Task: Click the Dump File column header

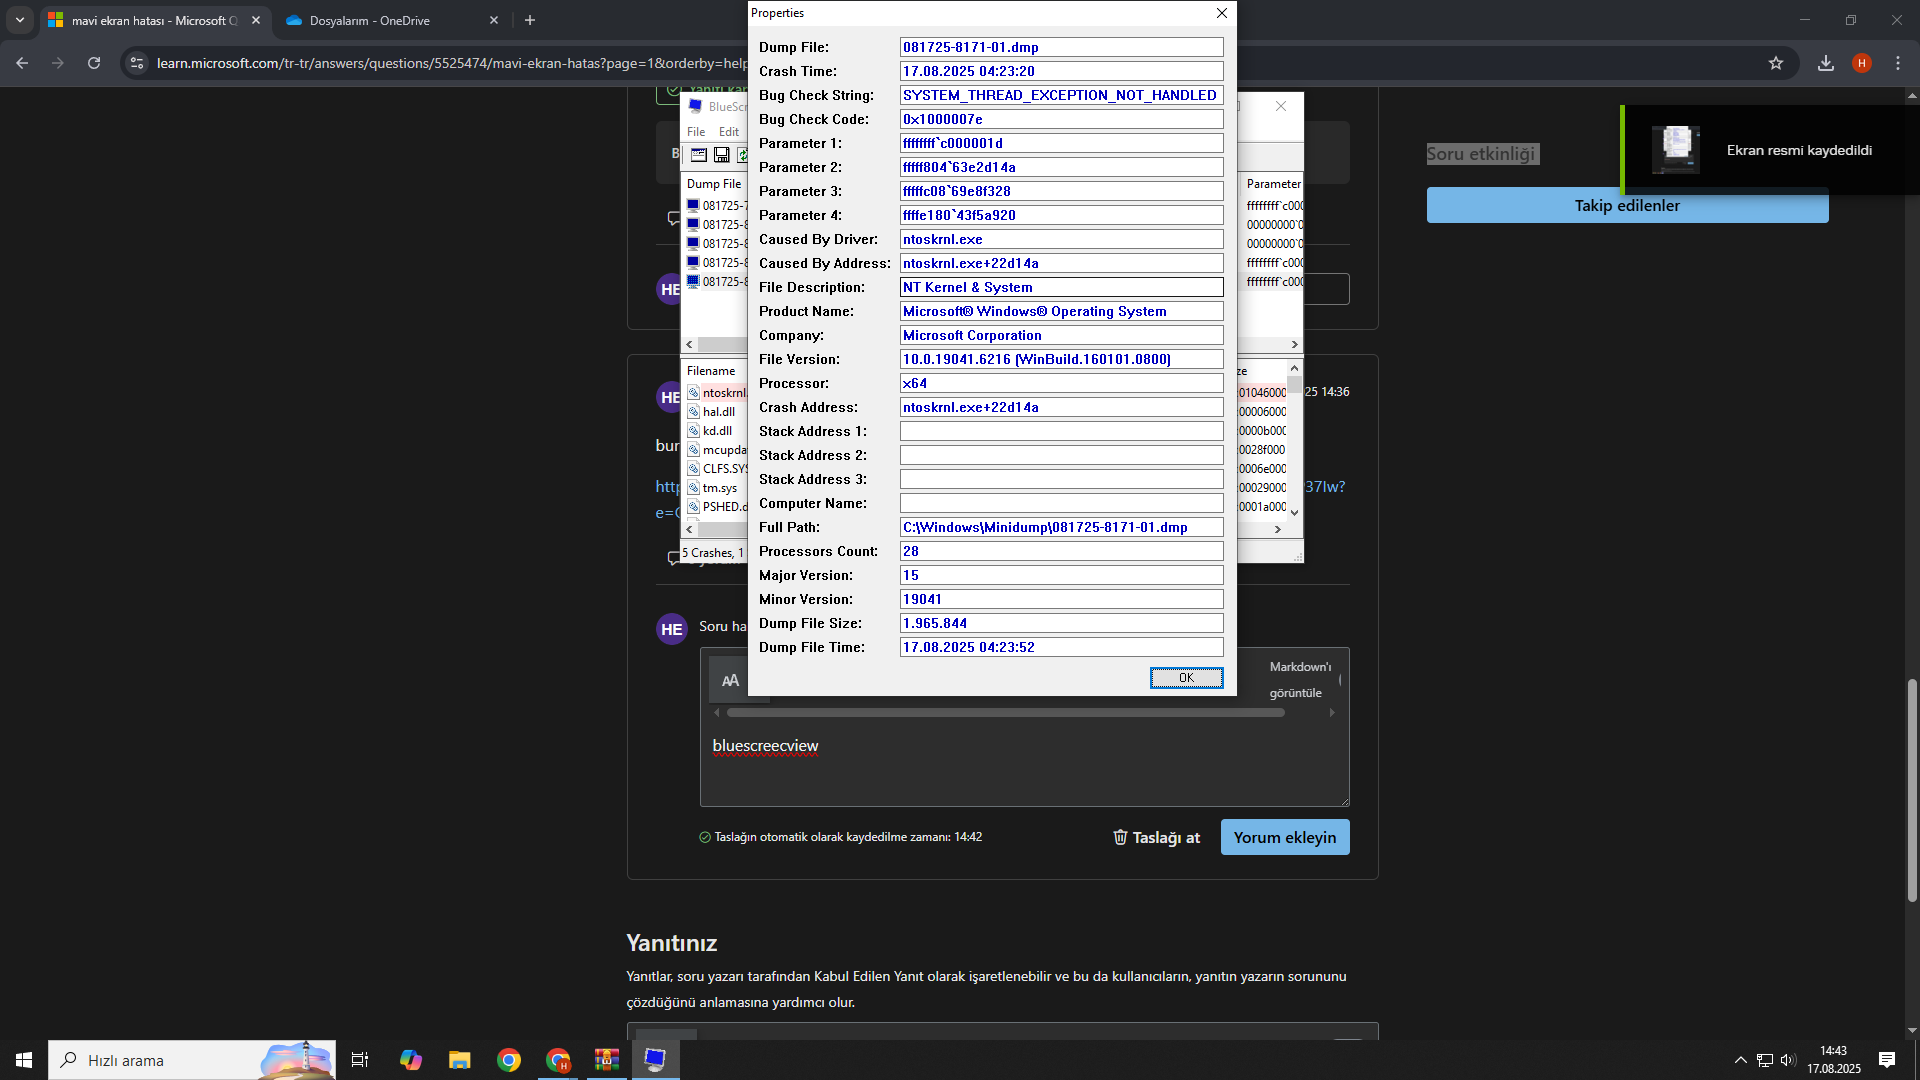Action: (x=714, y=184)
